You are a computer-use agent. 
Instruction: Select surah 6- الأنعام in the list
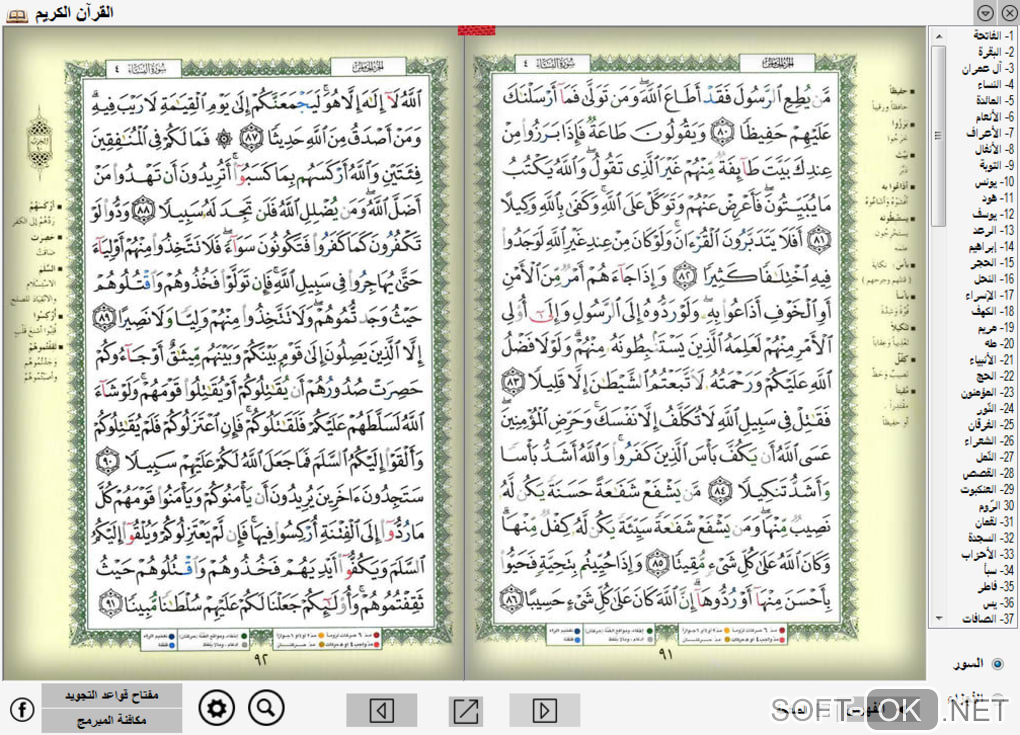(x=994, y=117)
